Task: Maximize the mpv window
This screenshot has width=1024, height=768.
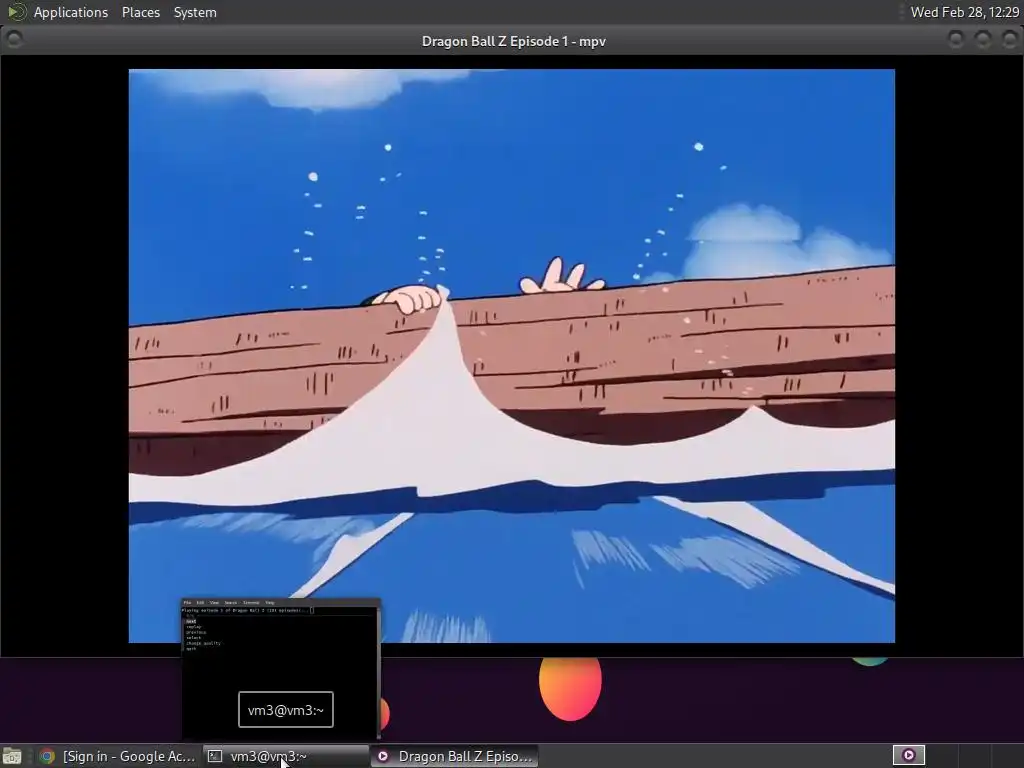Action: (983, 40)
